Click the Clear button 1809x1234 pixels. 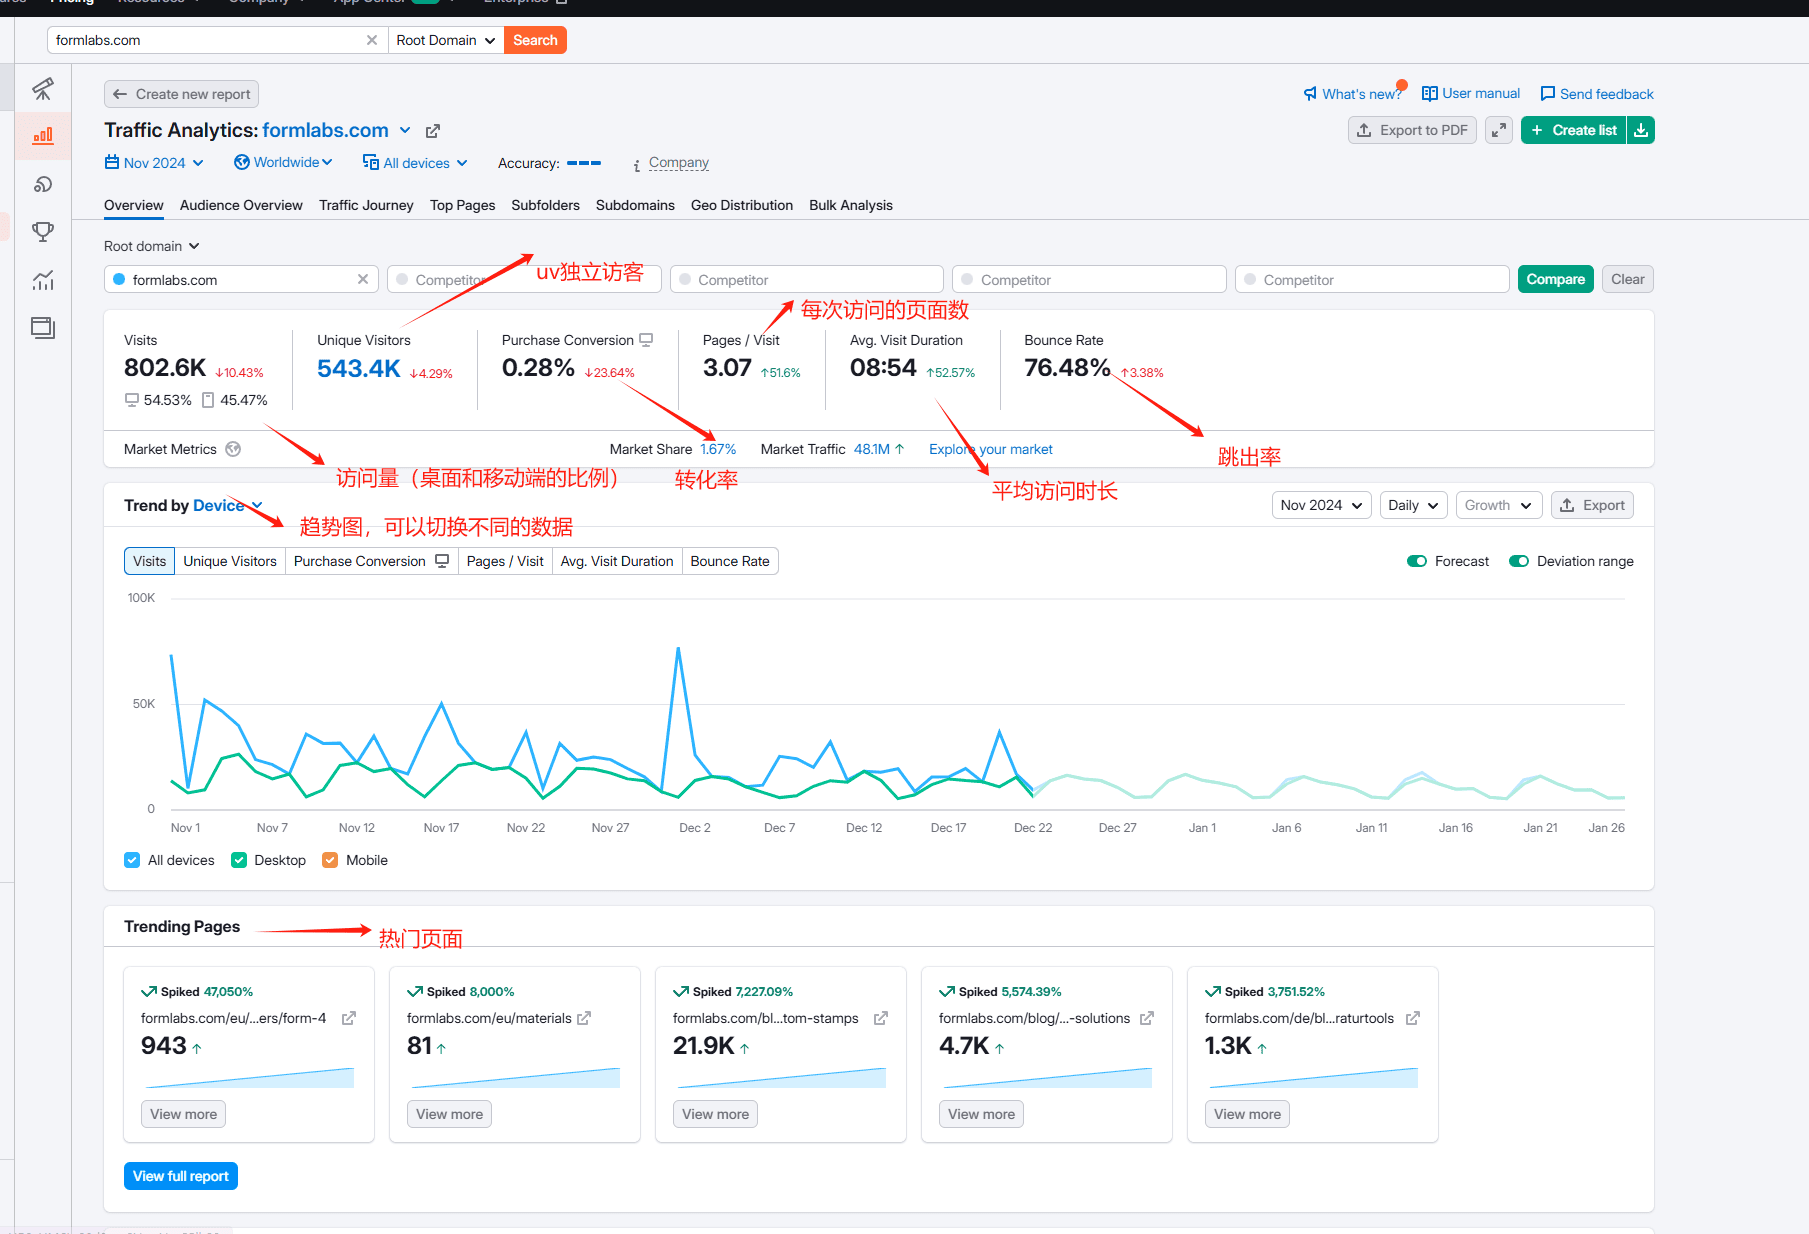(x=1627, y=279)
